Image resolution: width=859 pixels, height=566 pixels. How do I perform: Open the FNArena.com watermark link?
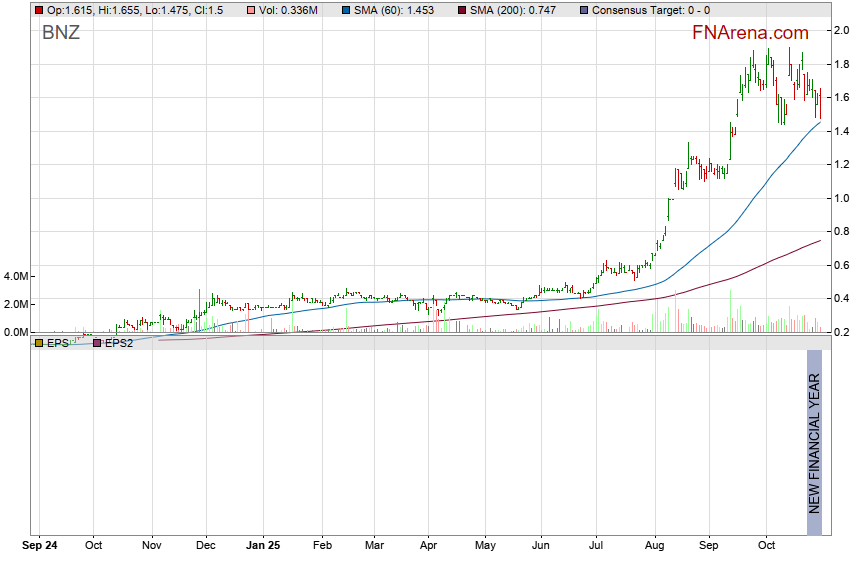(750, 33)
